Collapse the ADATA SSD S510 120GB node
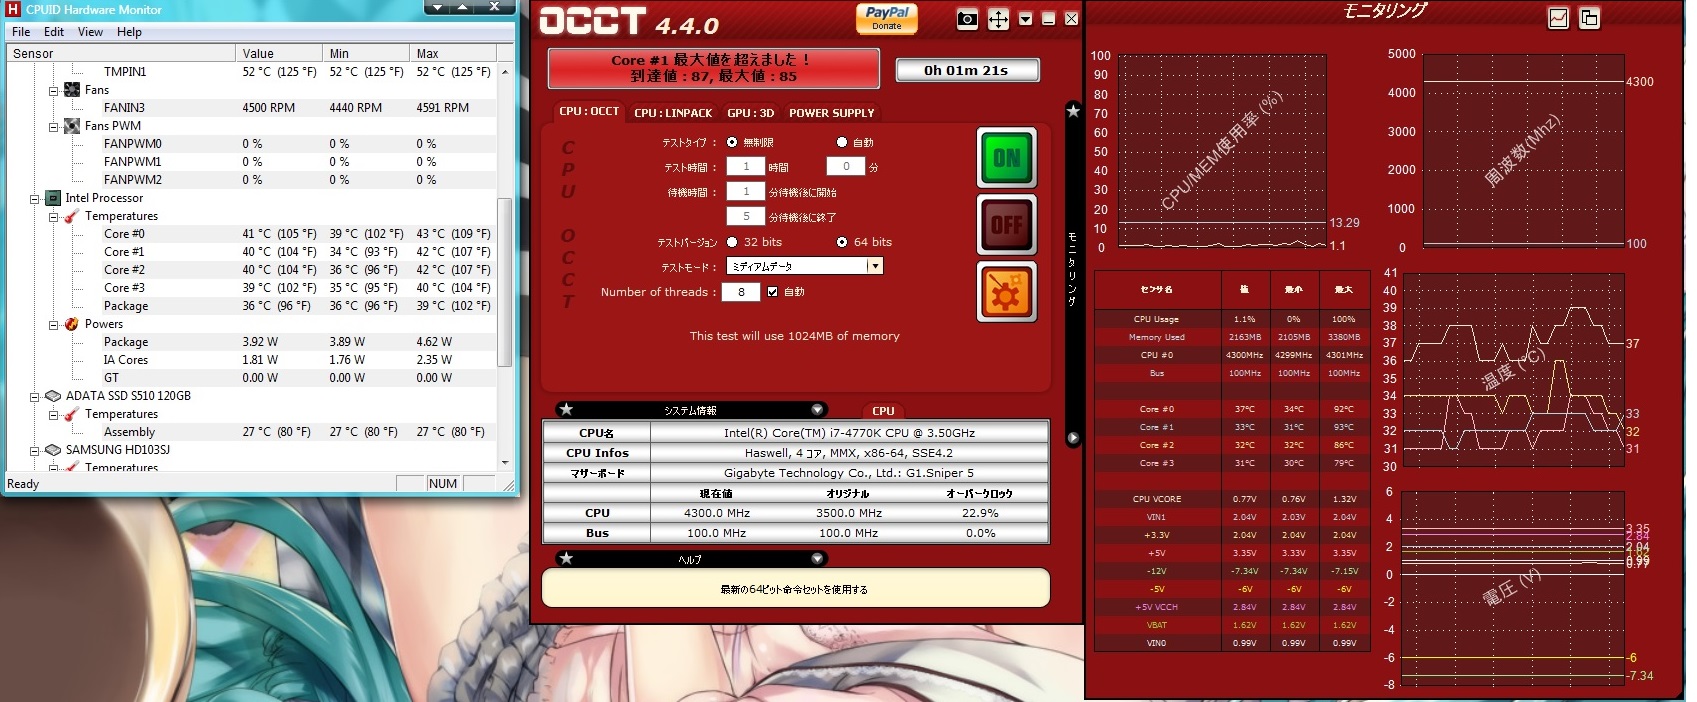This screenshot has height=702, width=1697. [35, 396]
